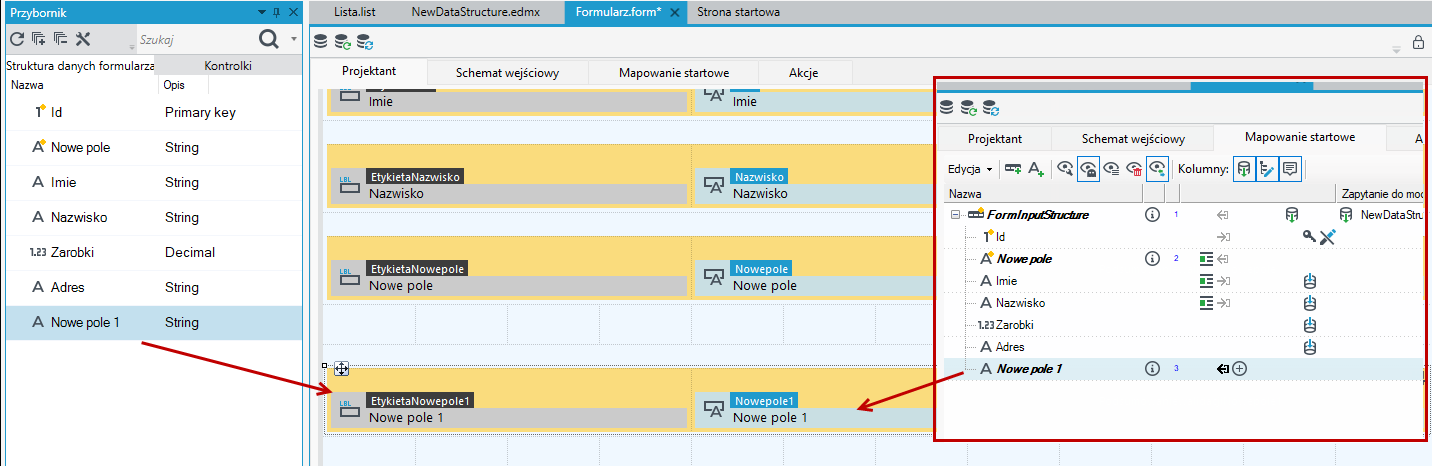Toggle the tree edit column button after Kolumny
Viewport: 1432px width, 466px height.
(x=1267, y=169)
